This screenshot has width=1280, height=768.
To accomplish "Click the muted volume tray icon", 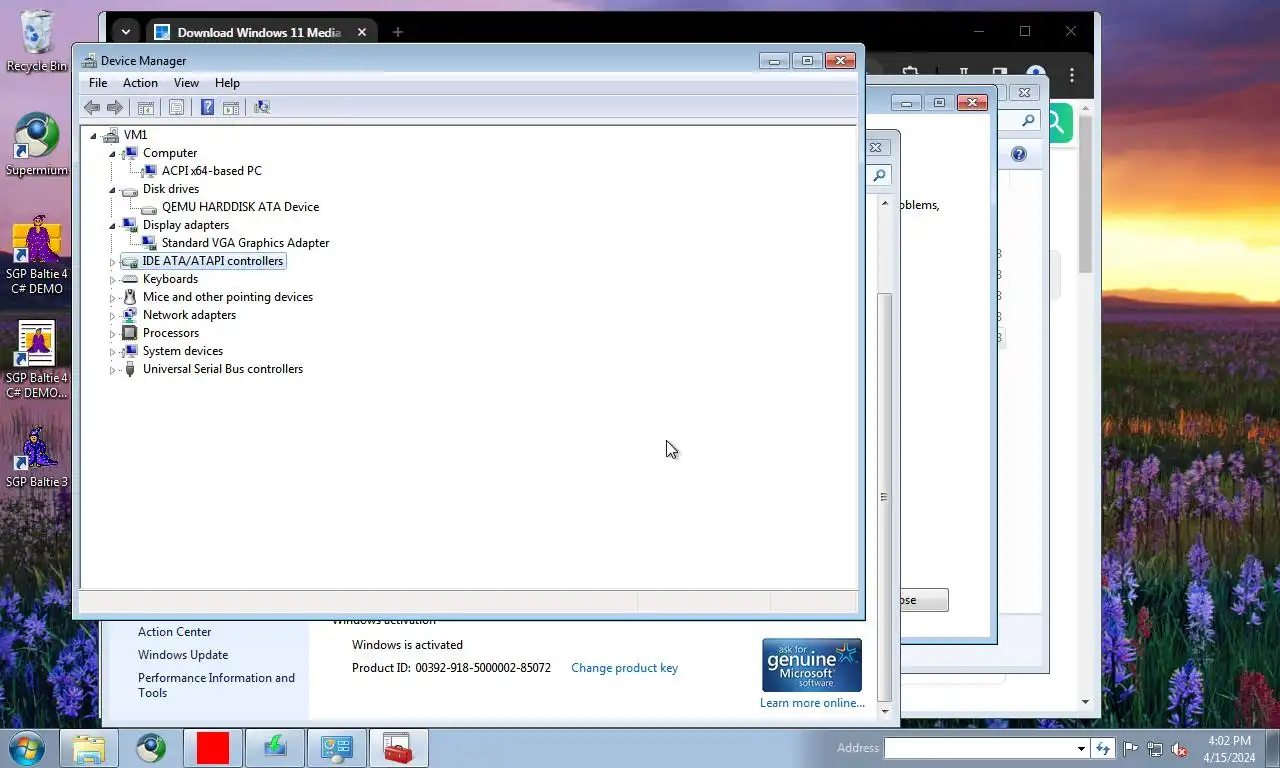I will click(x=1179, y=748).
